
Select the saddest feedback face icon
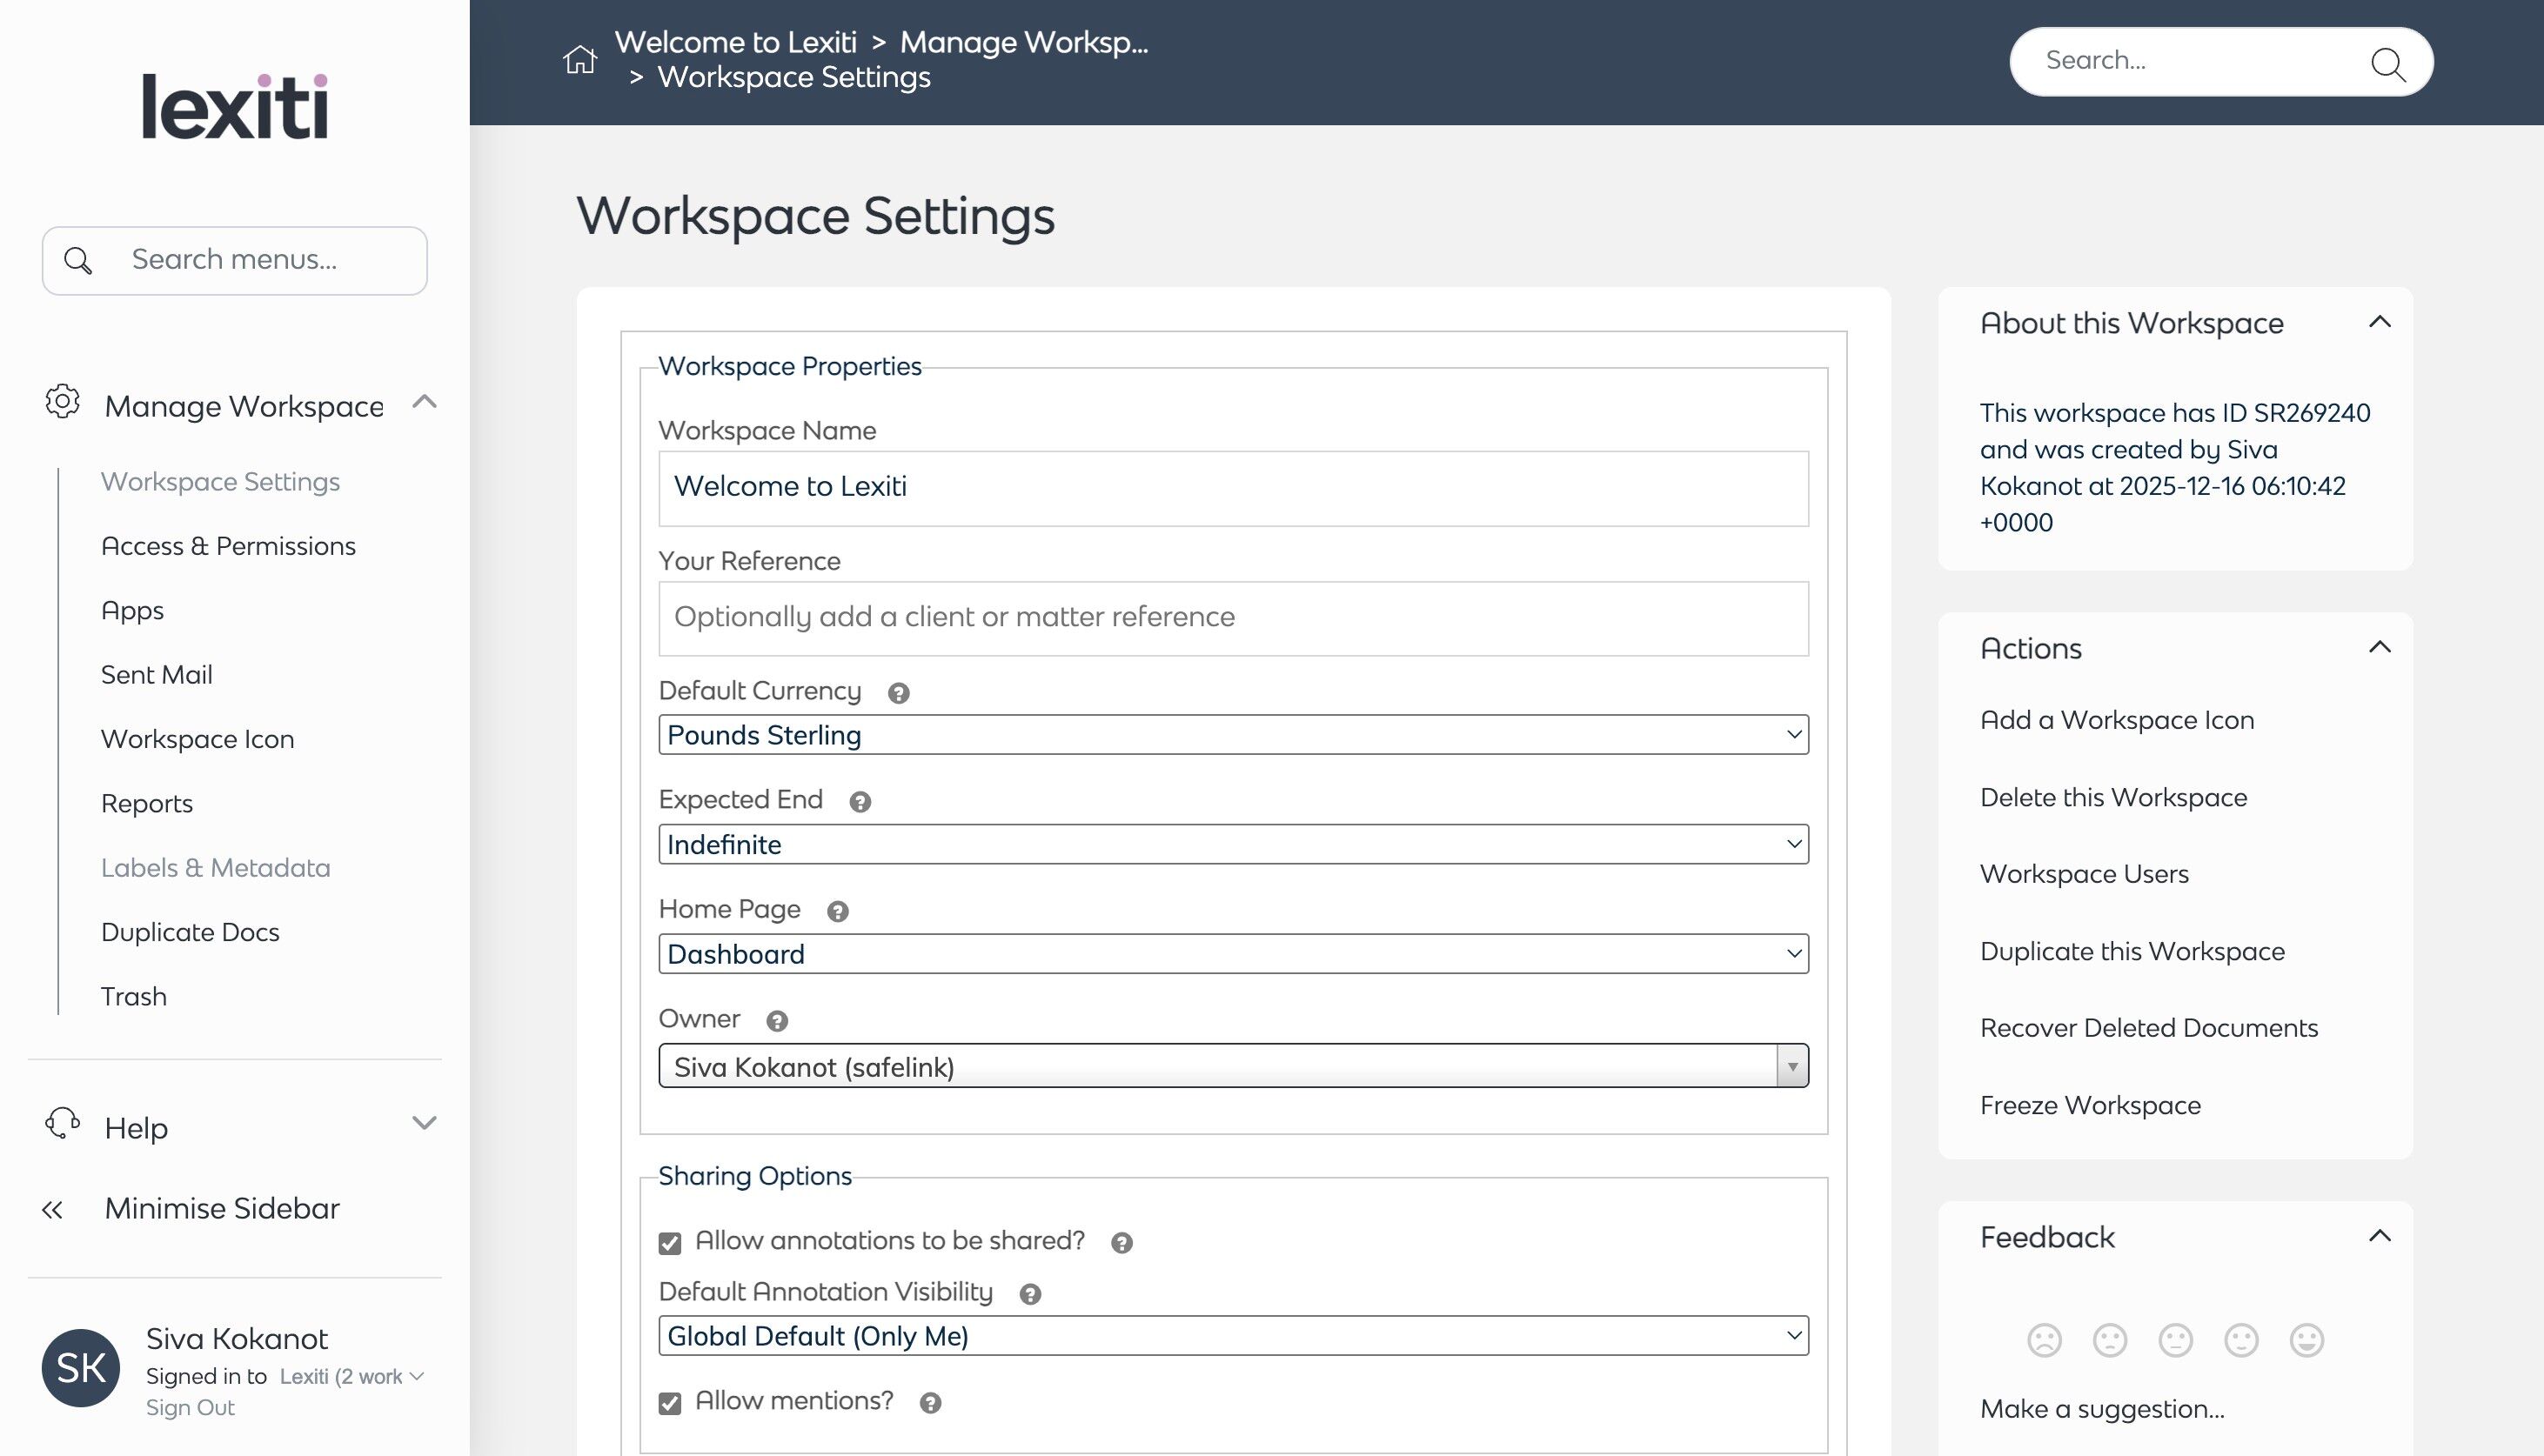point(2044,1340)
